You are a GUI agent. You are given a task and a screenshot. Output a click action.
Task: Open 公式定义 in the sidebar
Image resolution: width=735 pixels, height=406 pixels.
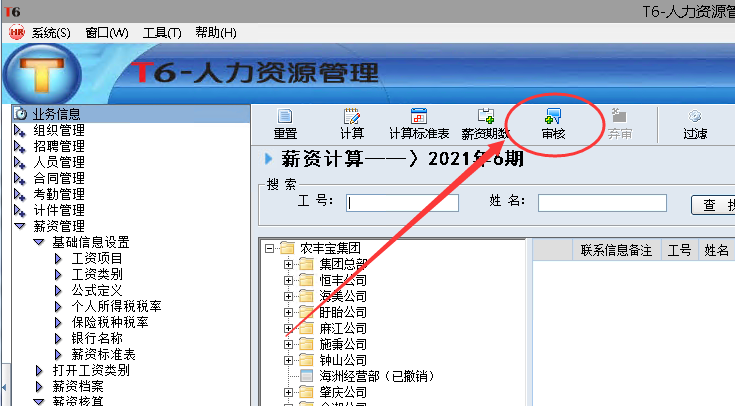pyautogui.click(x=97, y=290)
